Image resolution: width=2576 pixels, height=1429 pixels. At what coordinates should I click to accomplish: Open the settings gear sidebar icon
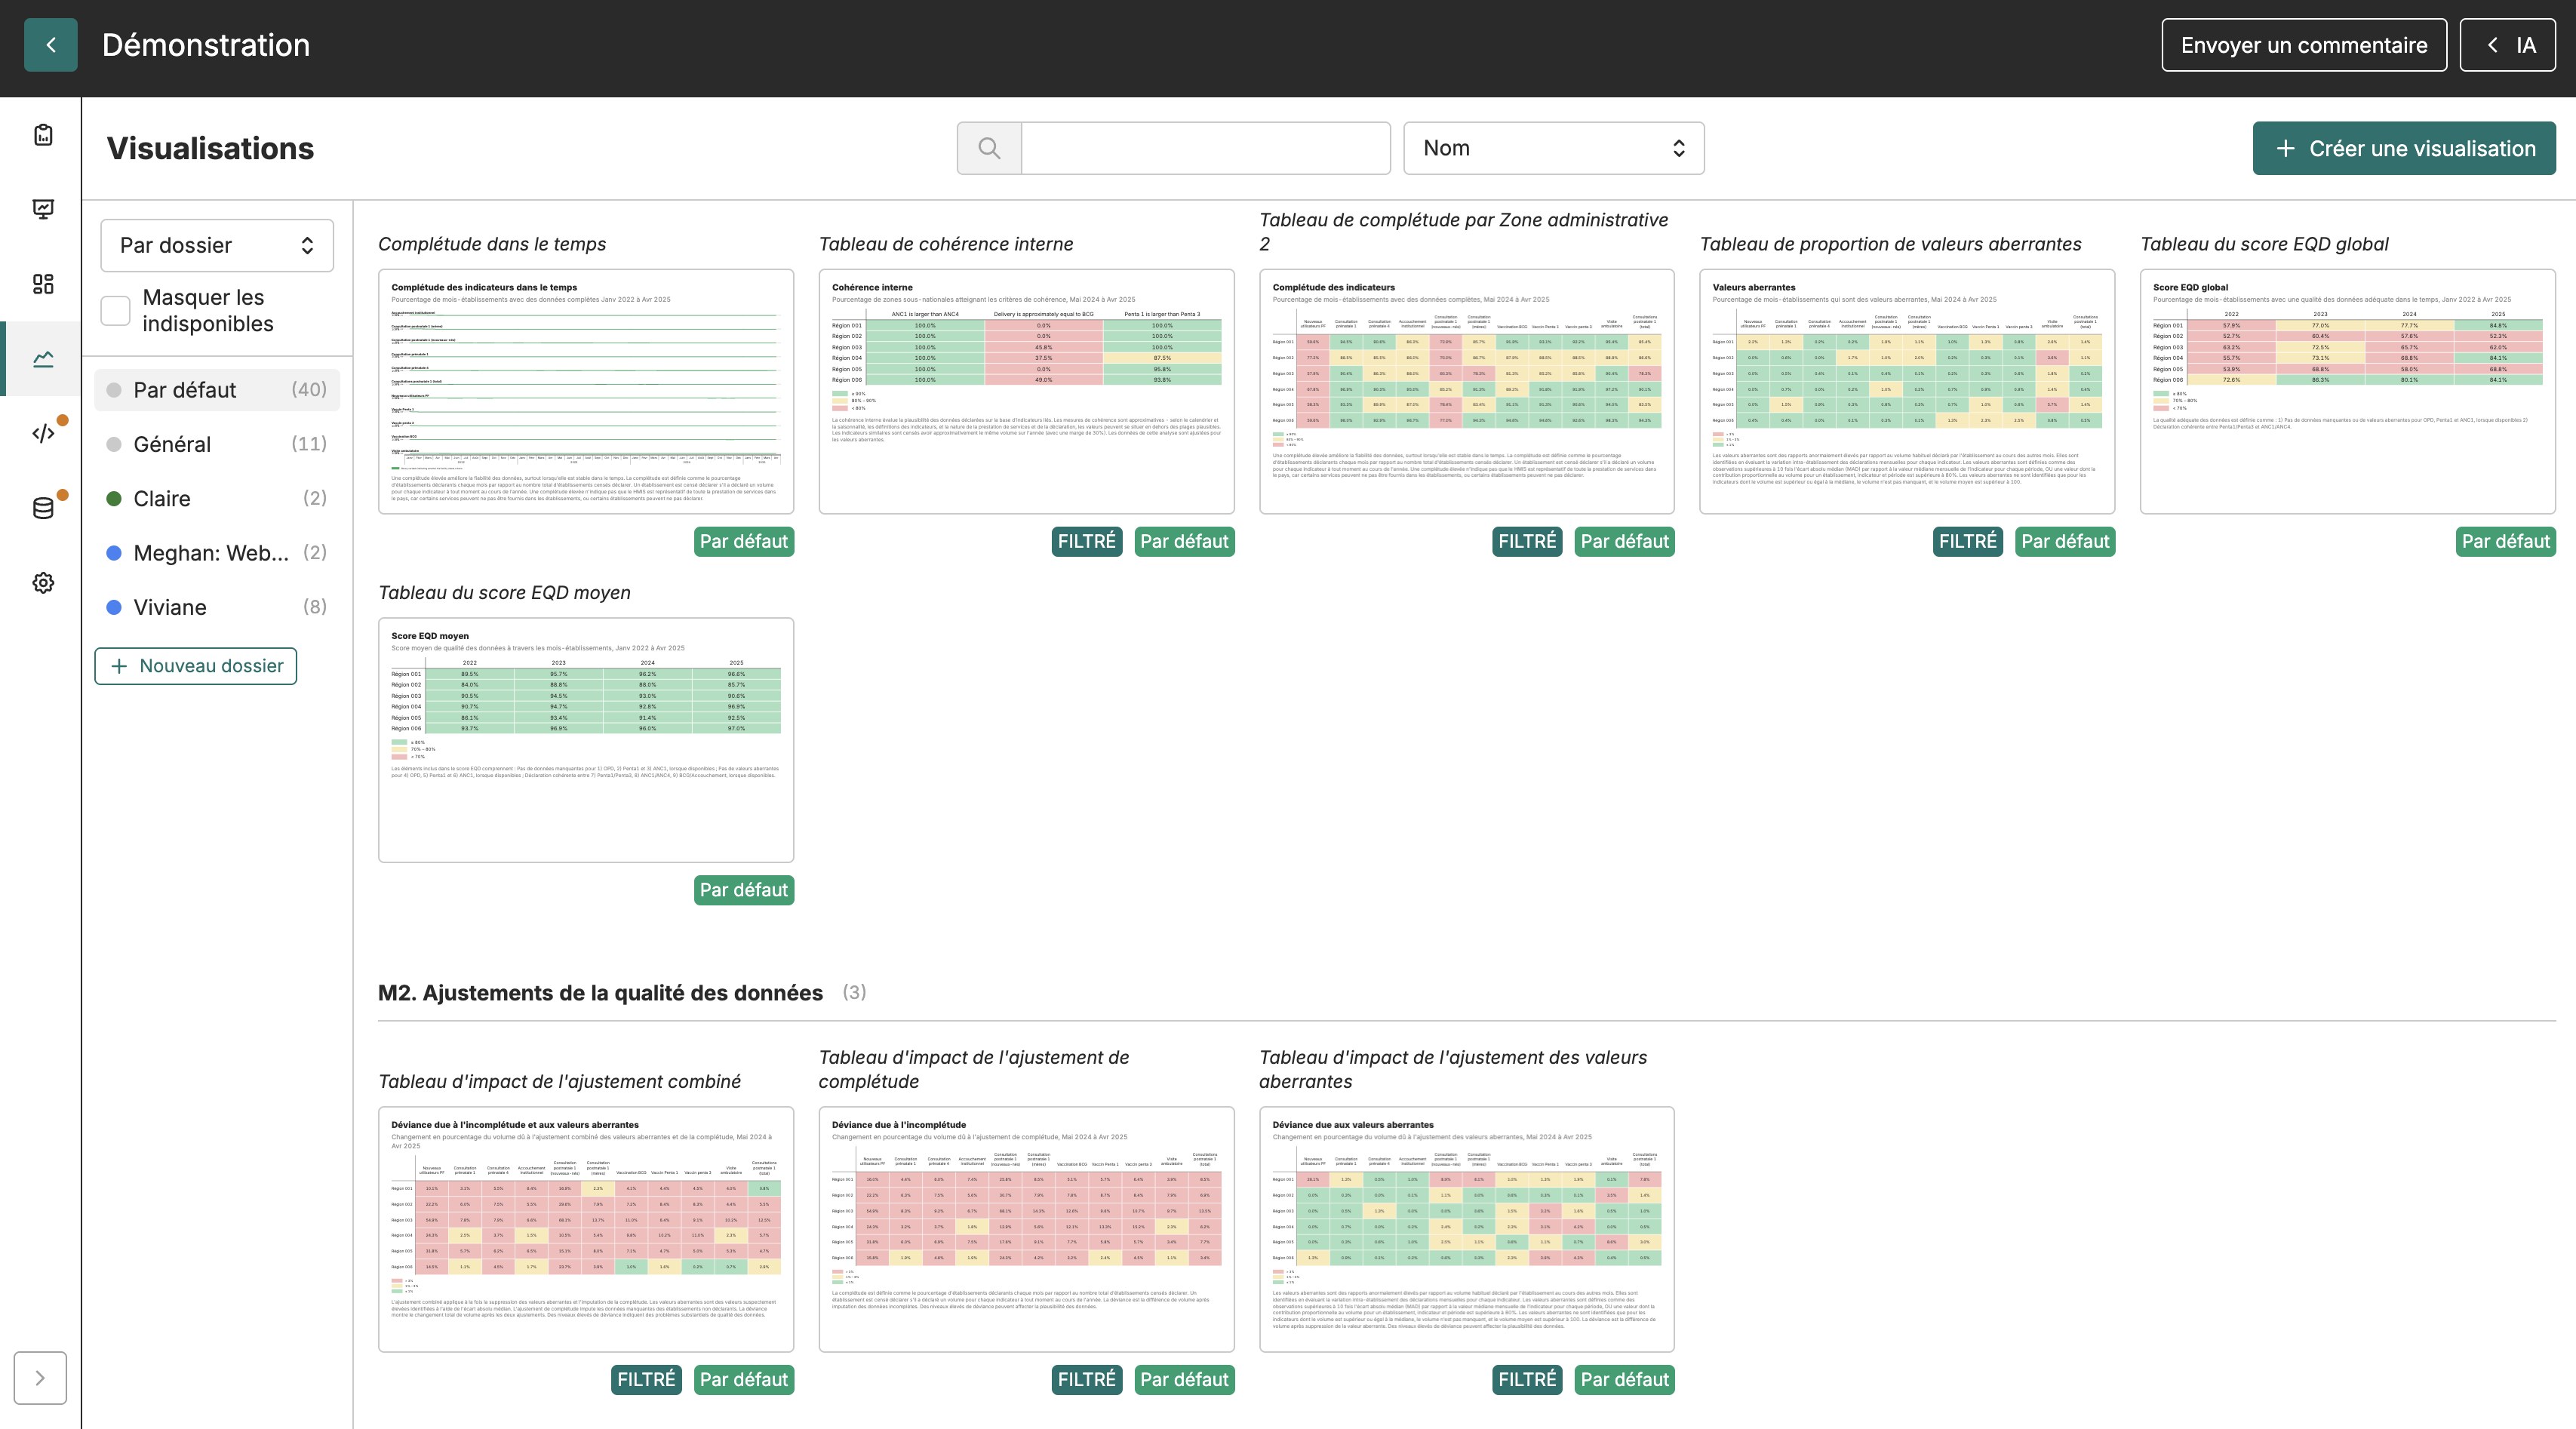[x=43, y=582]
